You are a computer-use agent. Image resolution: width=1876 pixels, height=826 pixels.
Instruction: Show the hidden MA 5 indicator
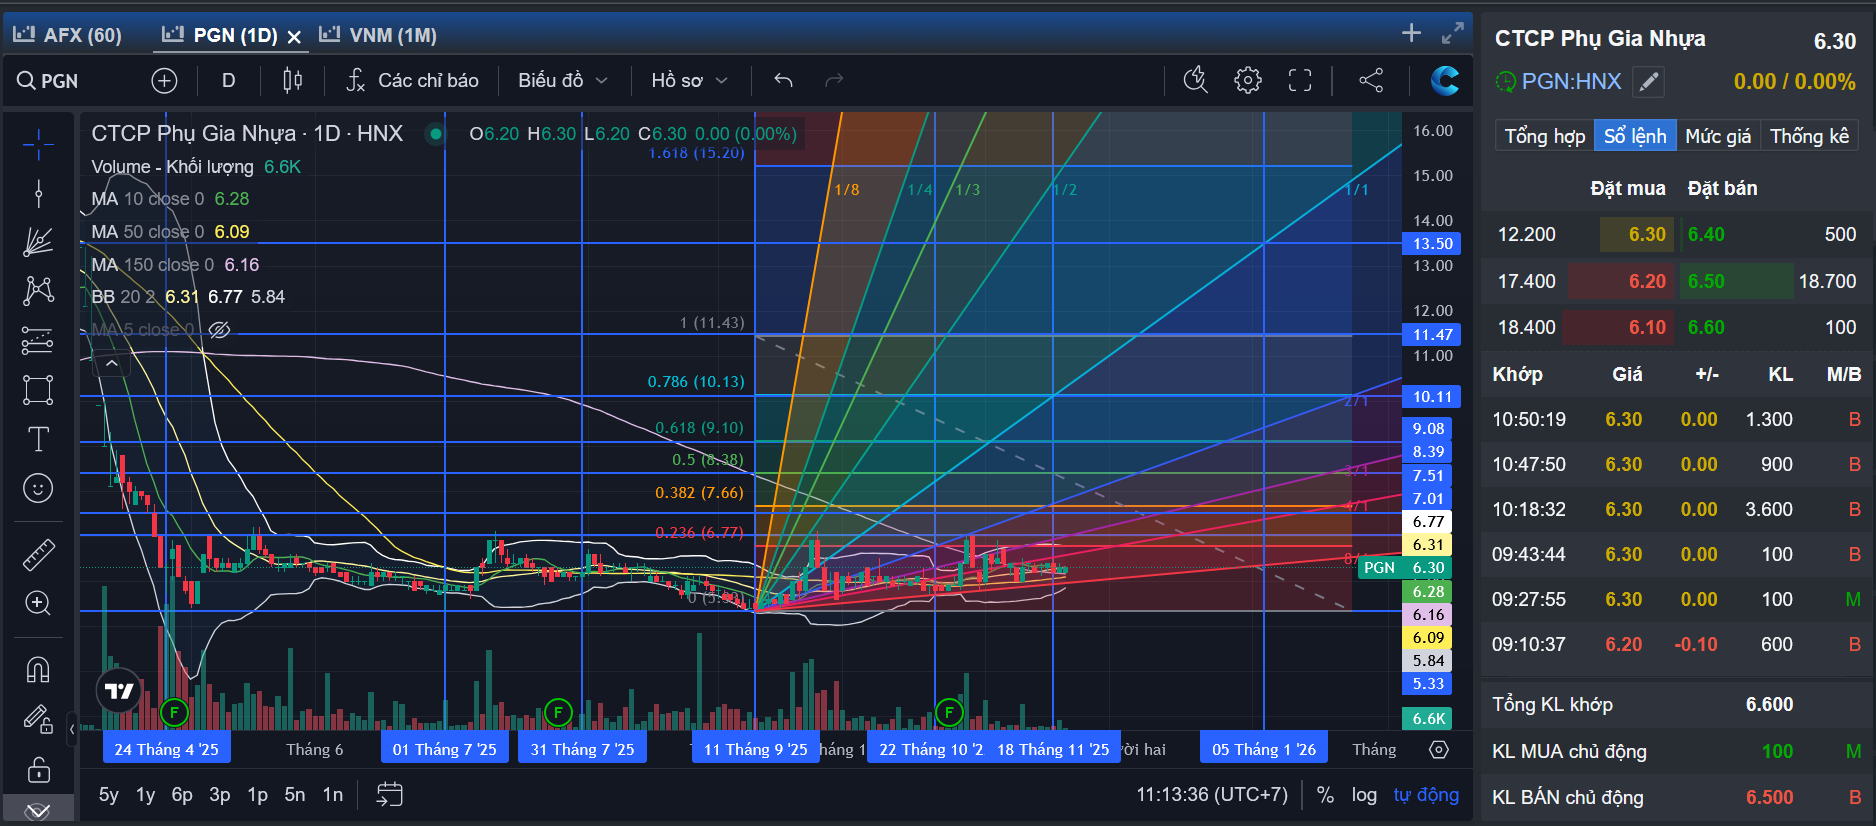point(219,329)
